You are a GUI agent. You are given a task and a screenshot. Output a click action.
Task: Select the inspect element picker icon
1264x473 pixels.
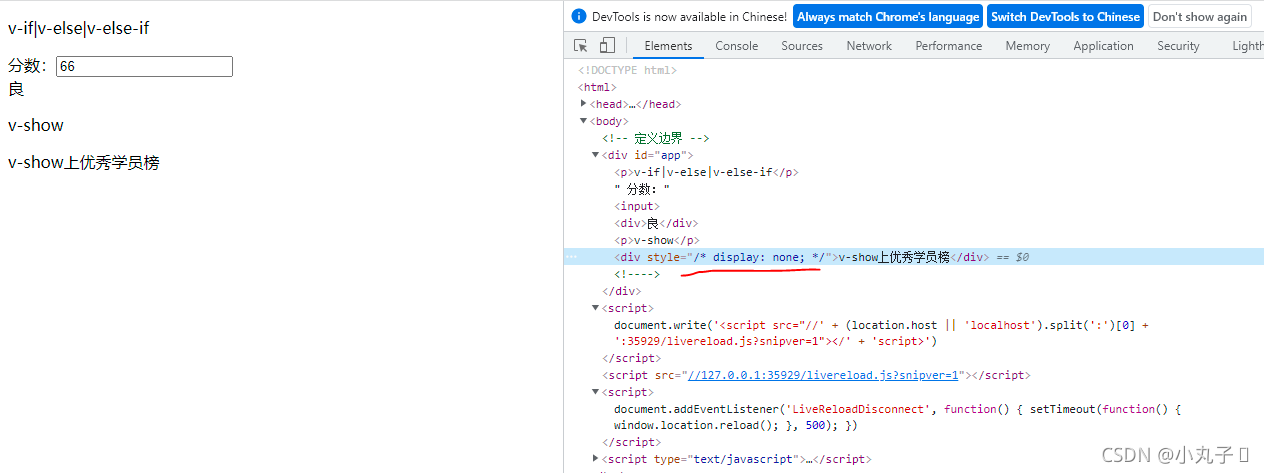coord(581,46)
